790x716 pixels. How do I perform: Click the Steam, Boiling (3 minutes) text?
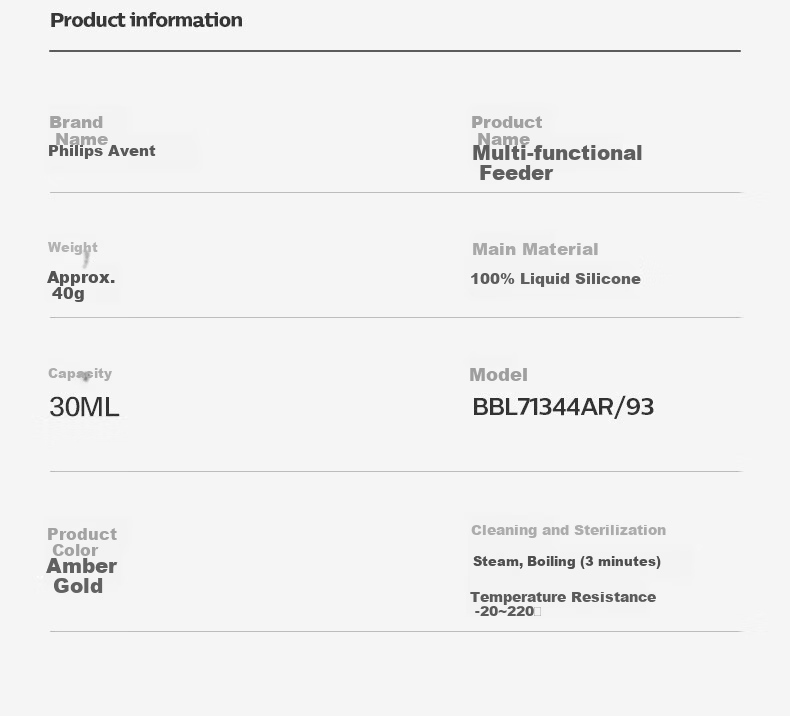click(x=567, y=561)
